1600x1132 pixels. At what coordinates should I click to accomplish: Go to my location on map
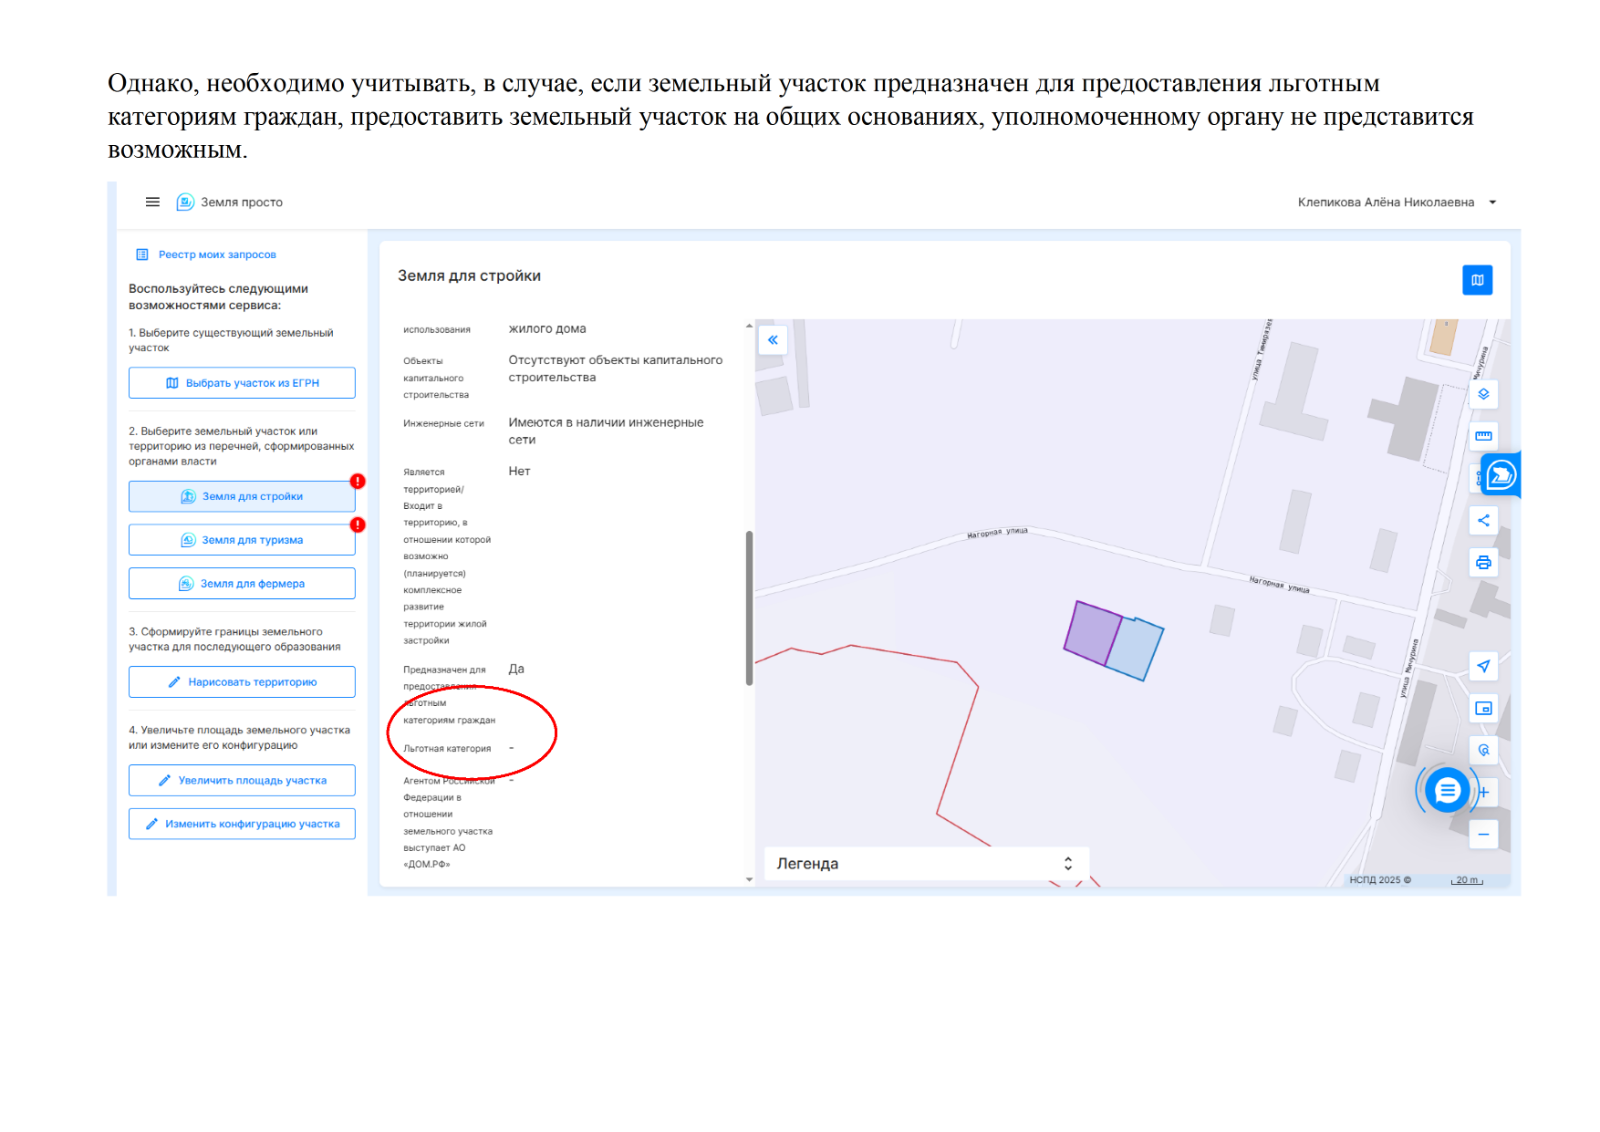(1483, 666)
